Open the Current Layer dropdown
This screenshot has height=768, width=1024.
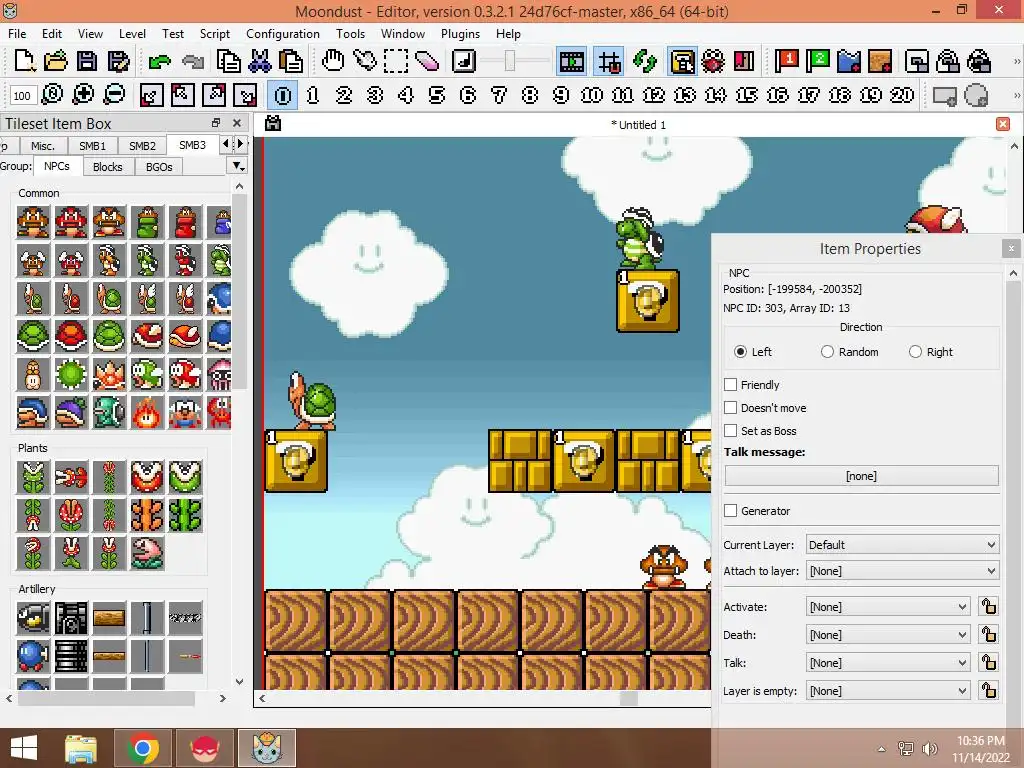tap(902, 545)
